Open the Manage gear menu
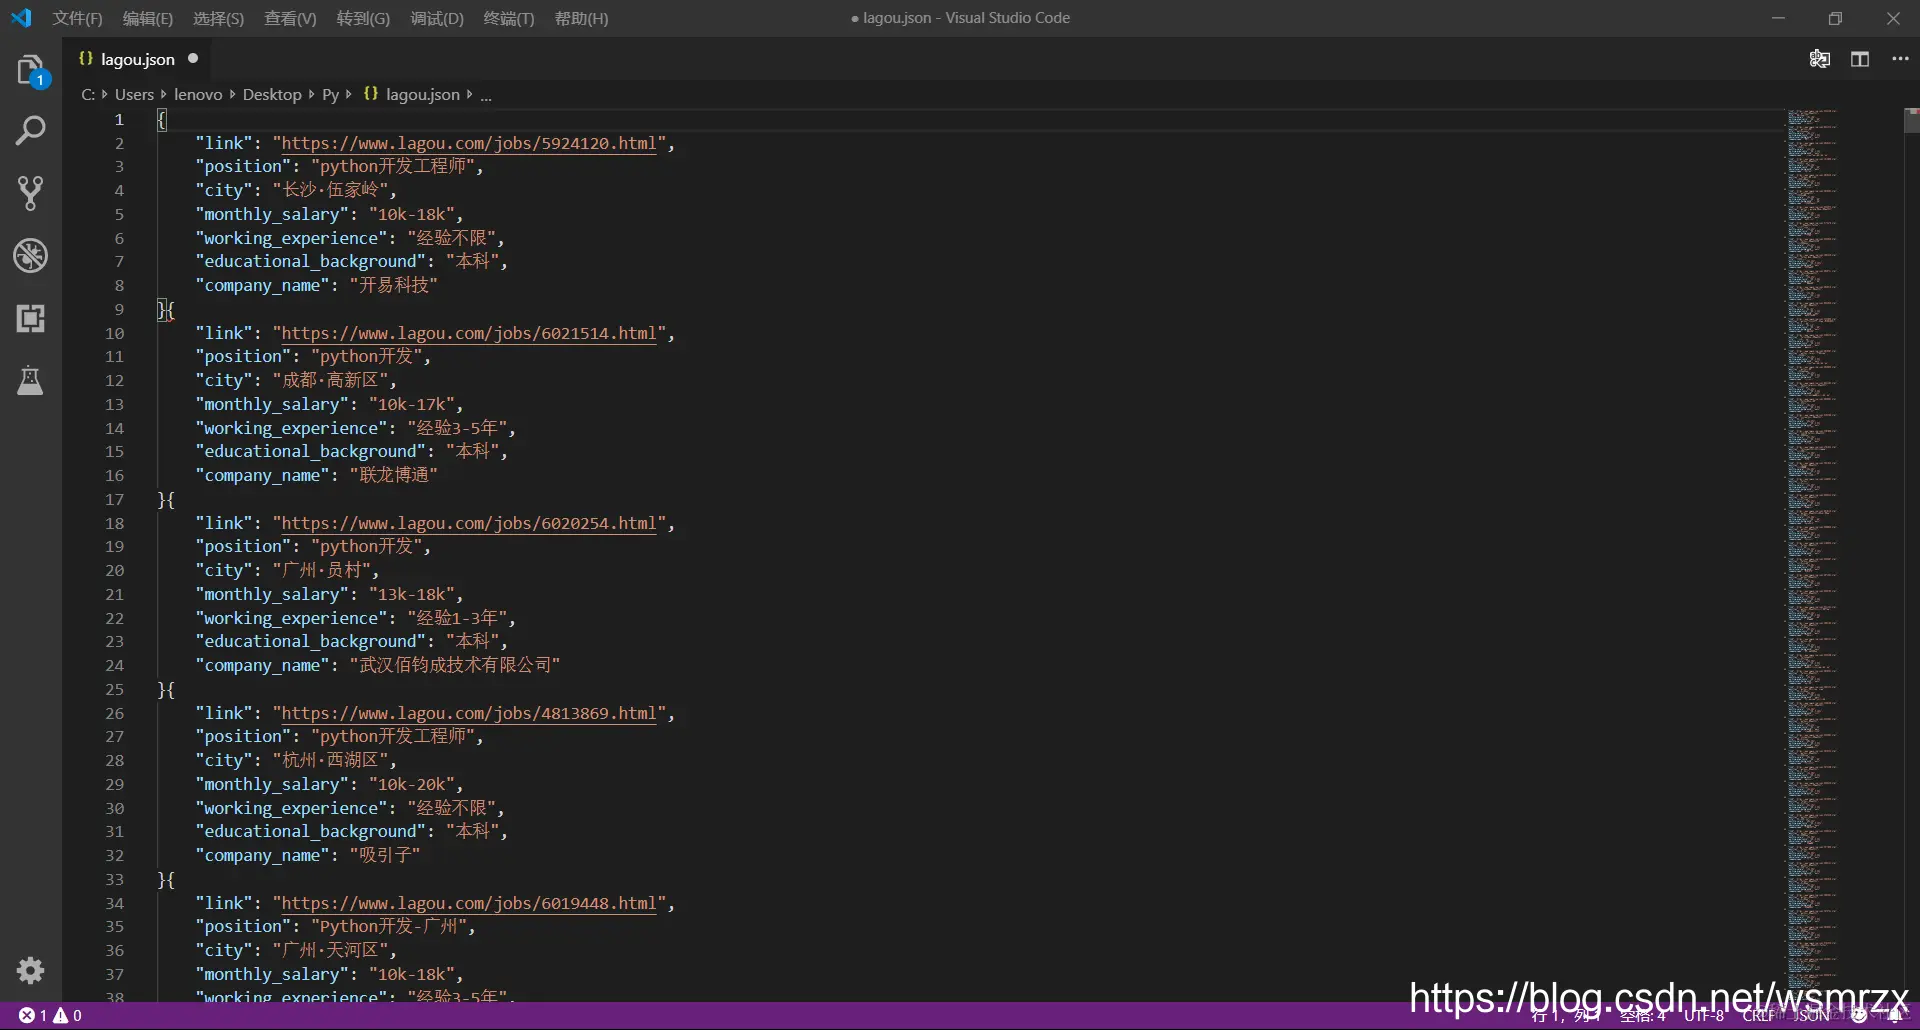Image resolution: width=1920 pixels, height=1030 pixels. point(31,970)
